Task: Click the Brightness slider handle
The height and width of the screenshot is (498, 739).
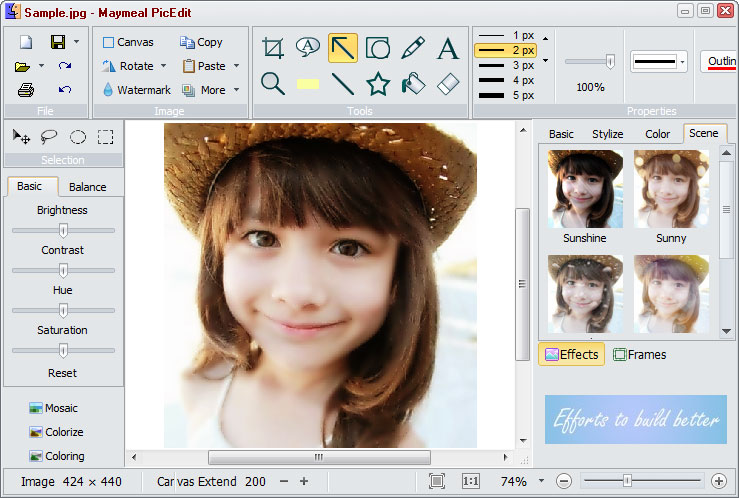Action: 63,230
